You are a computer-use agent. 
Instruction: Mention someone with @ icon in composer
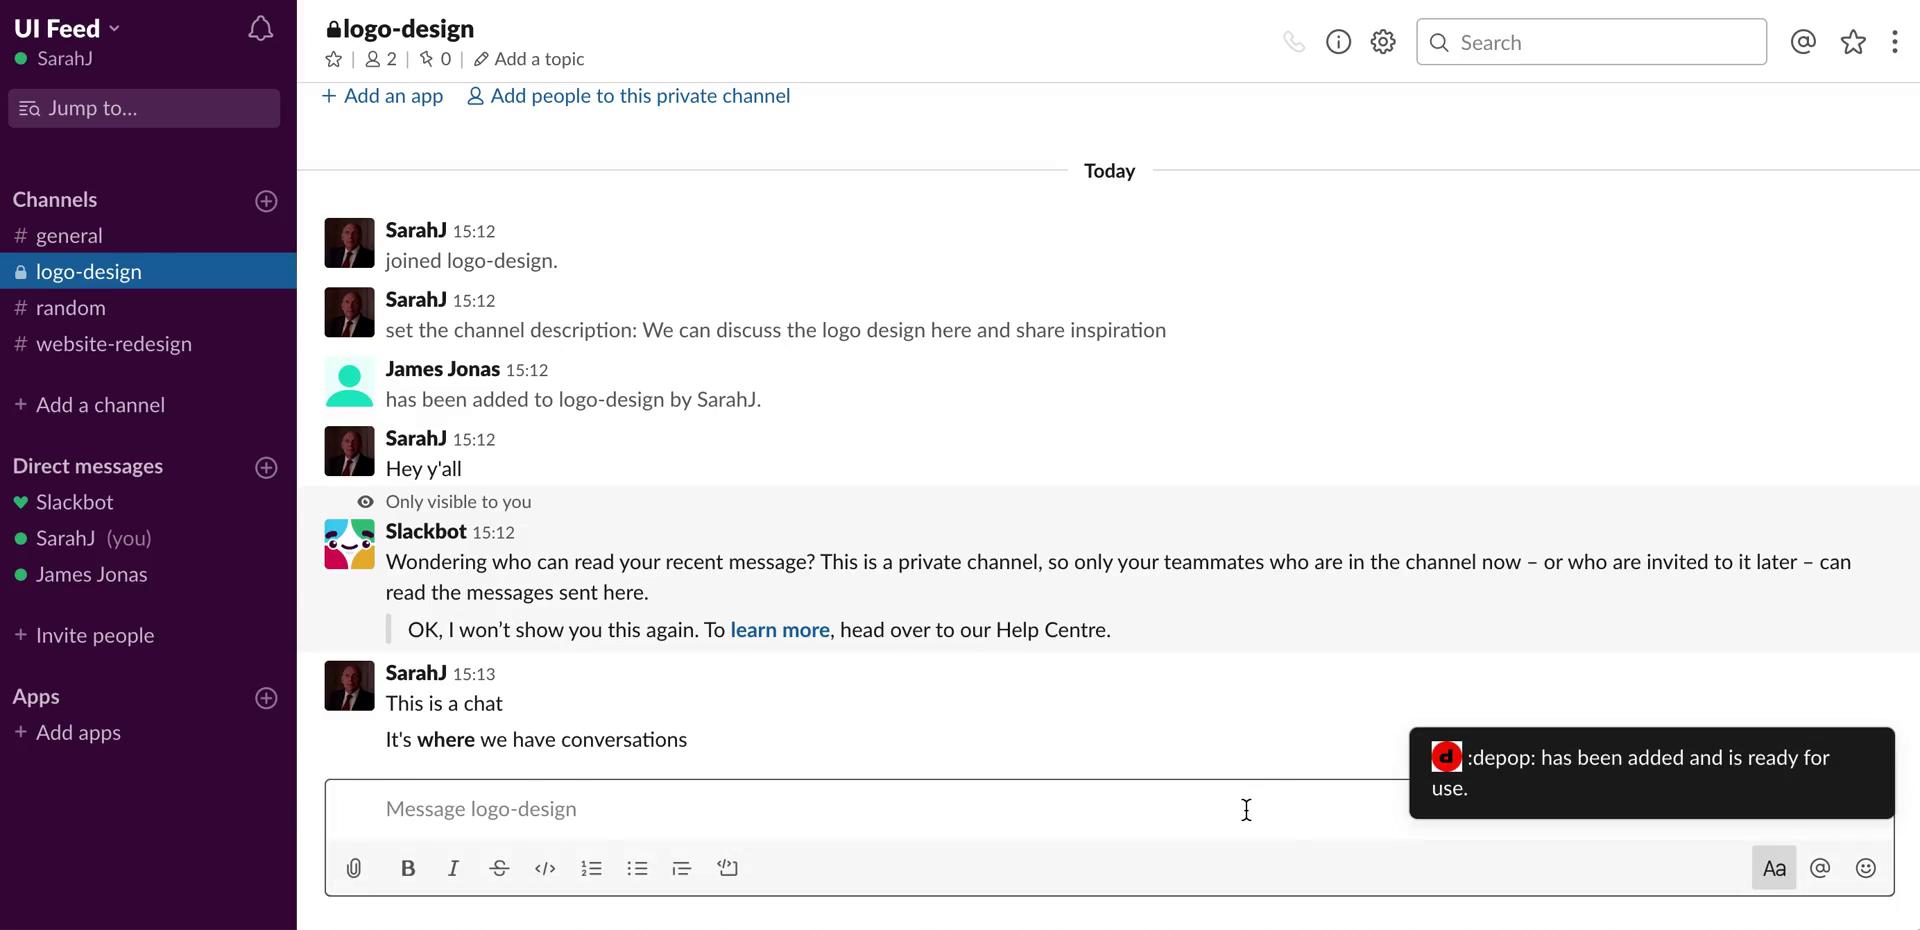1820,868
